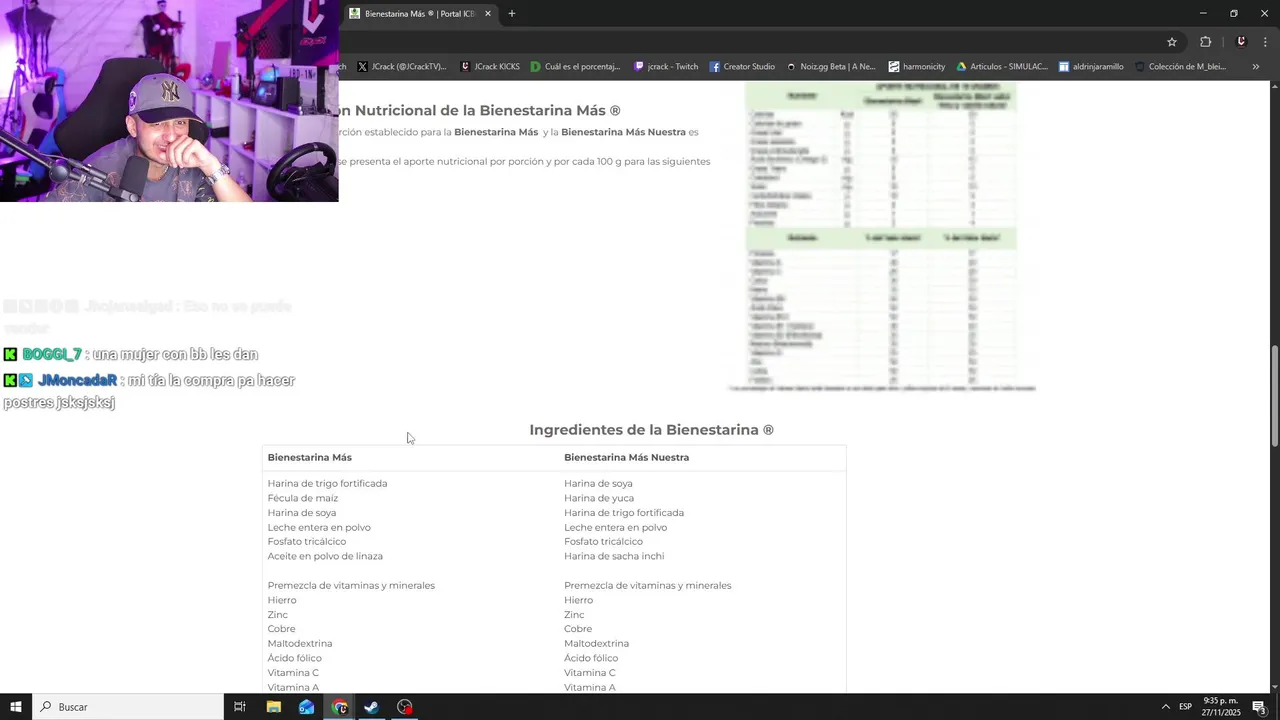The image size is (1280, 720).
Task: Click the BOGGI_7 chat username
Action: [52, 355]
